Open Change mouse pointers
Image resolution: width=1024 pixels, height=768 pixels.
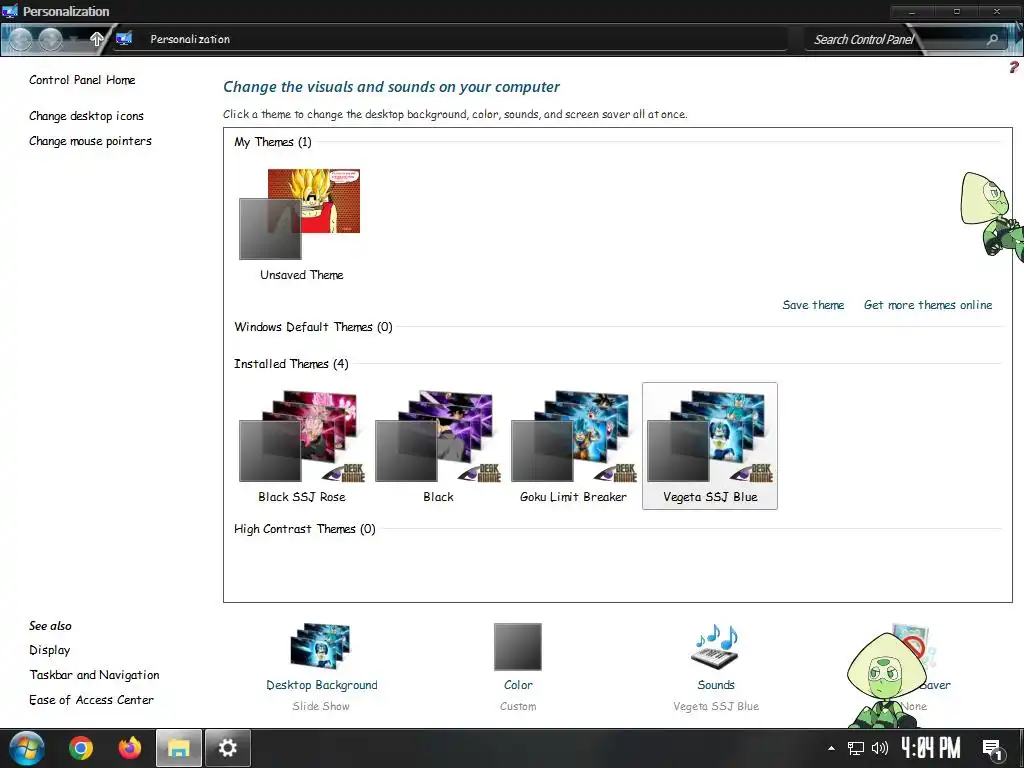90,141
